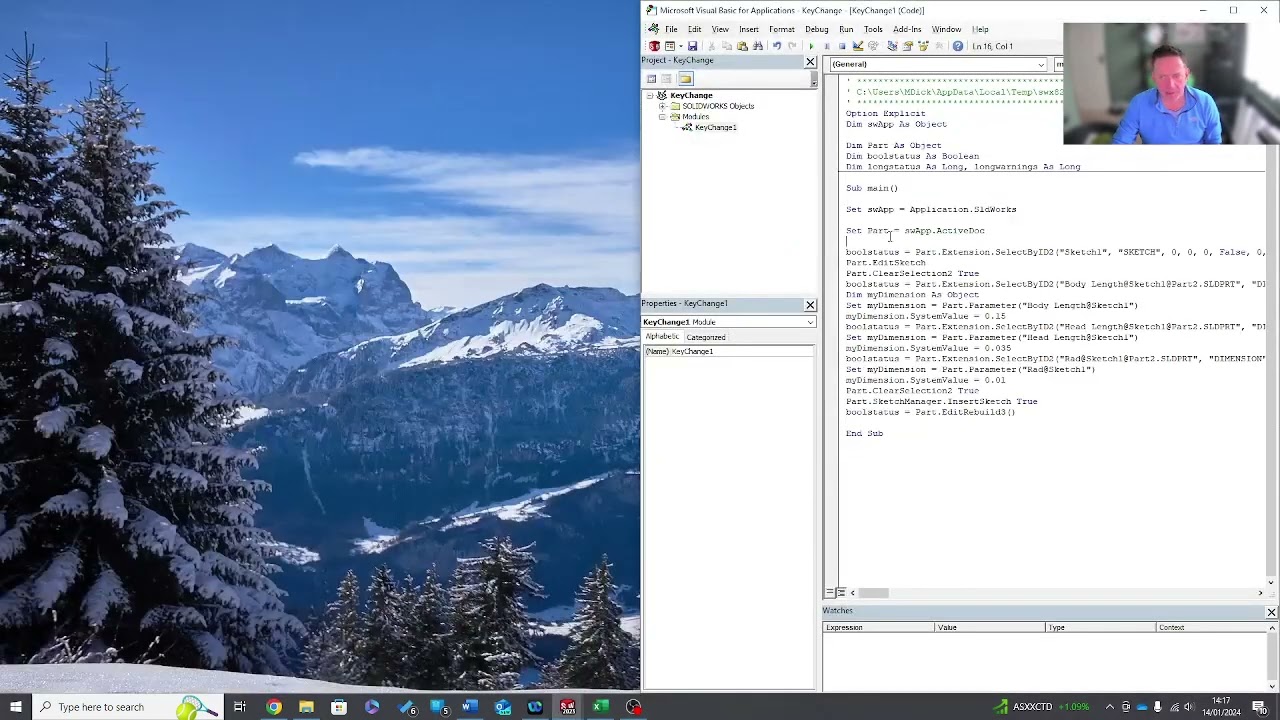The width and height of the screenshot is (1280, 720).
Task: Click the Expression column header in Watches
Action: [x=878, y=628]
